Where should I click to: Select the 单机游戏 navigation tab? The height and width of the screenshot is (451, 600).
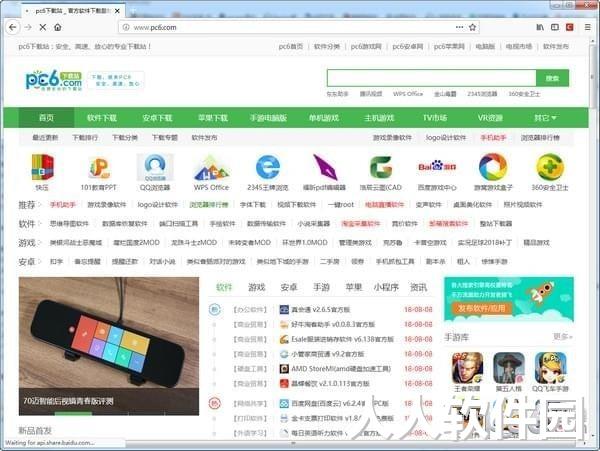[x=324, y=117]
